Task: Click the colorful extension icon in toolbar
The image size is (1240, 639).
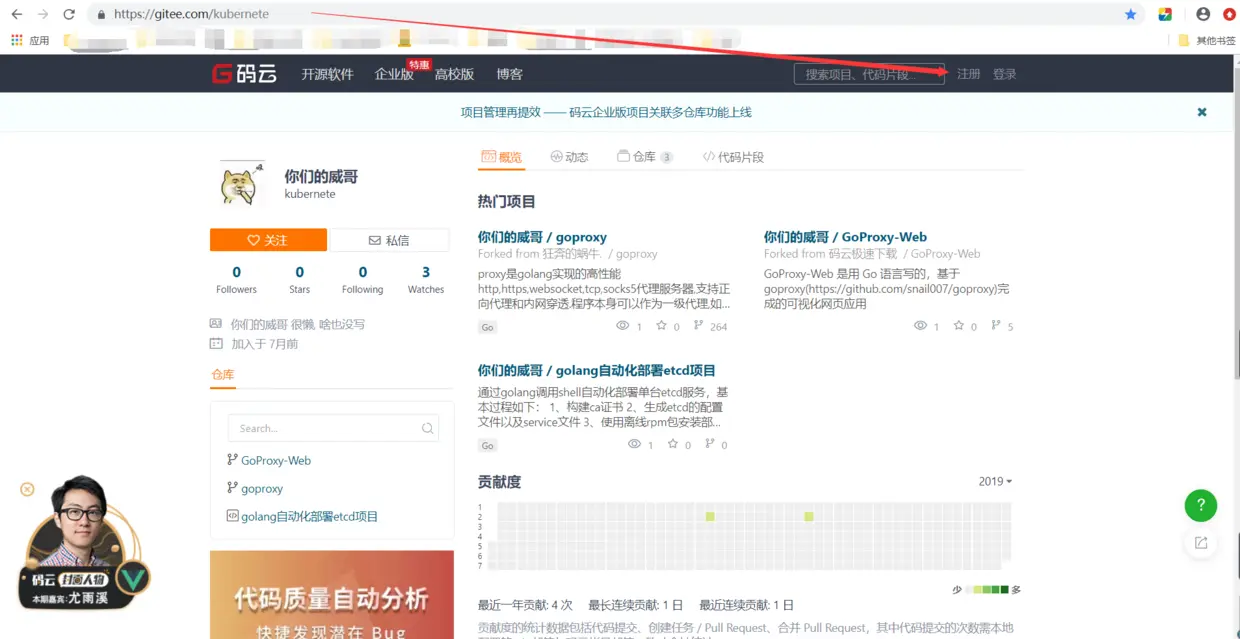Action: tap(1165, 15)
